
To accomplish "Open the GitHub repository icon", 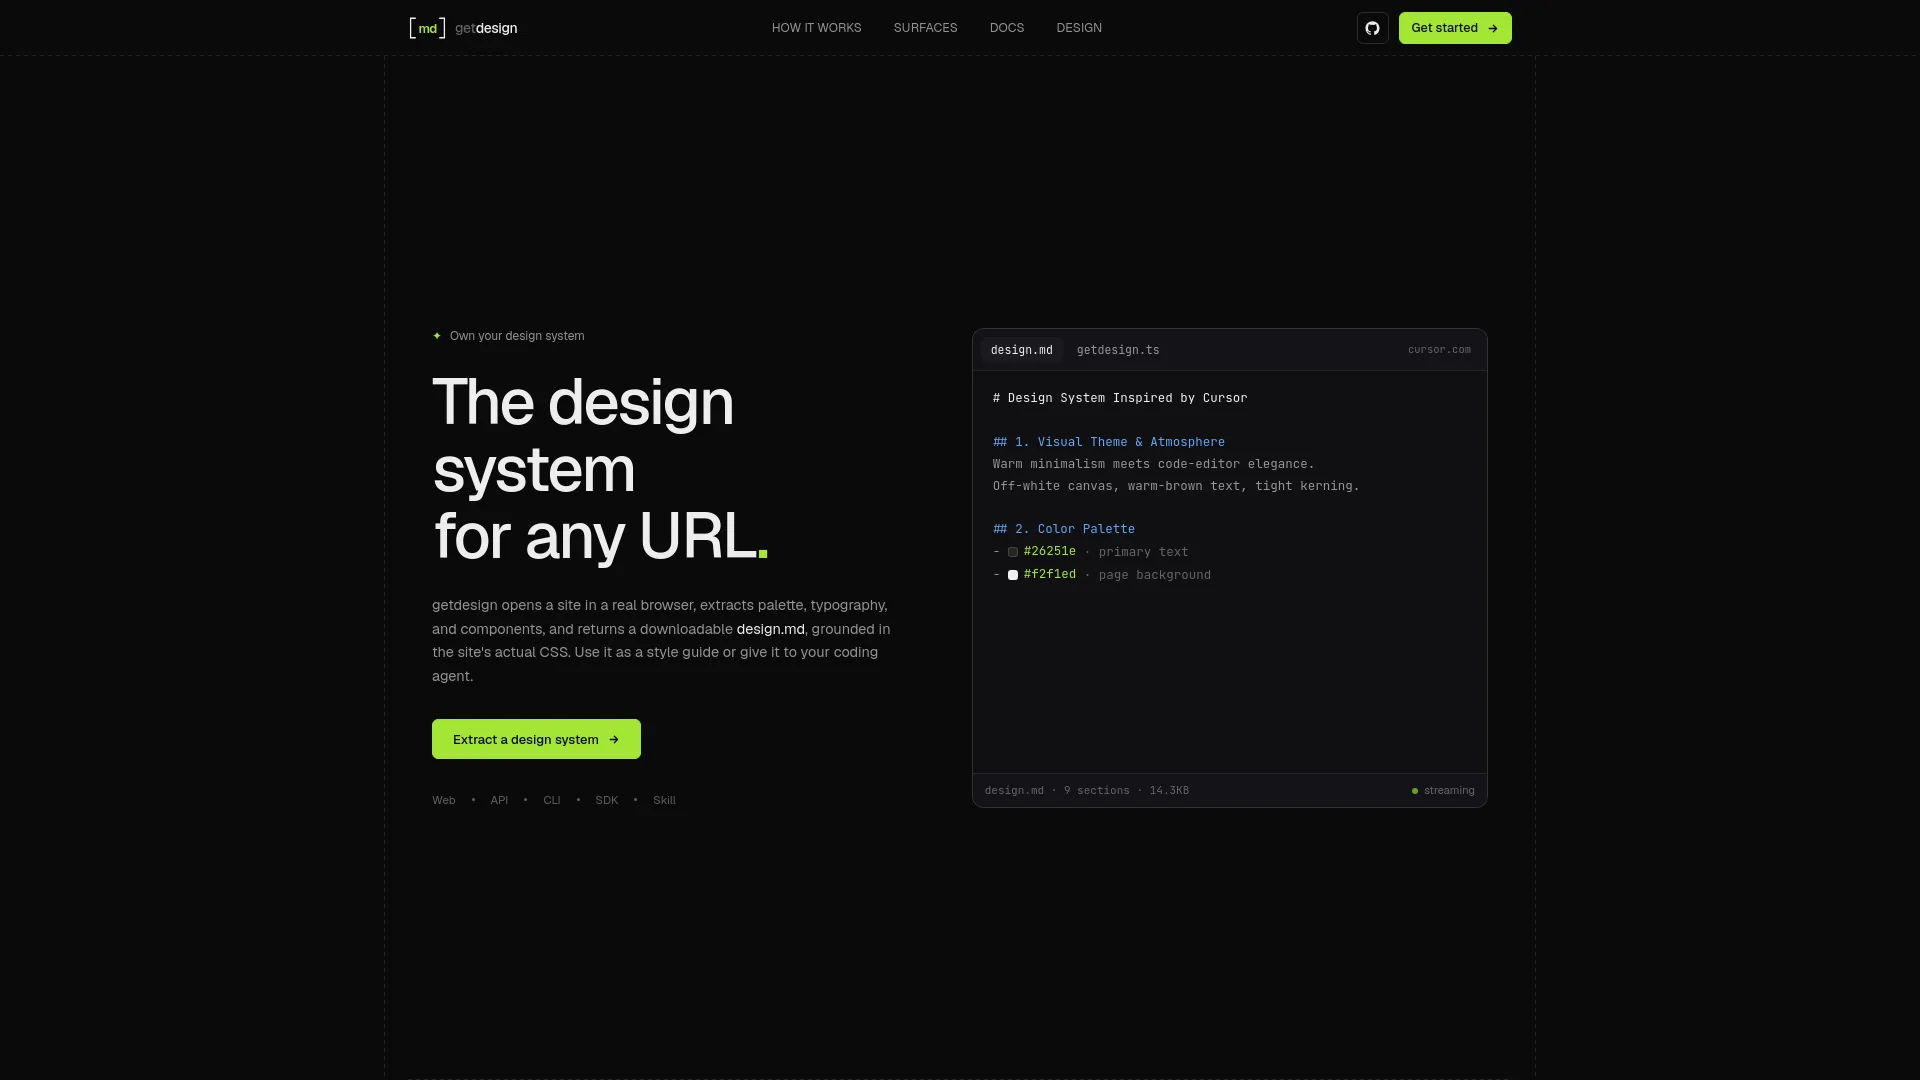I will [1372, 28].
